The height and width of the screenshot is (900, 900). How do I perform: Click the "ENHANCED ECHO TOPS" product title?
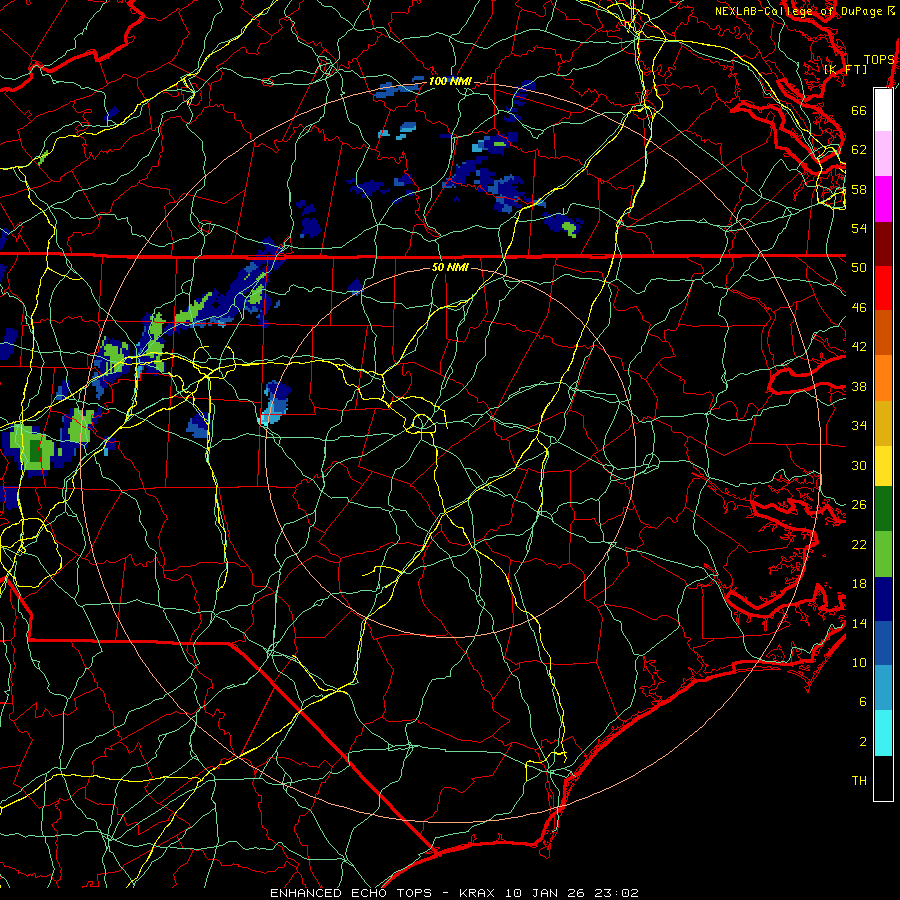tap(350, 893)
